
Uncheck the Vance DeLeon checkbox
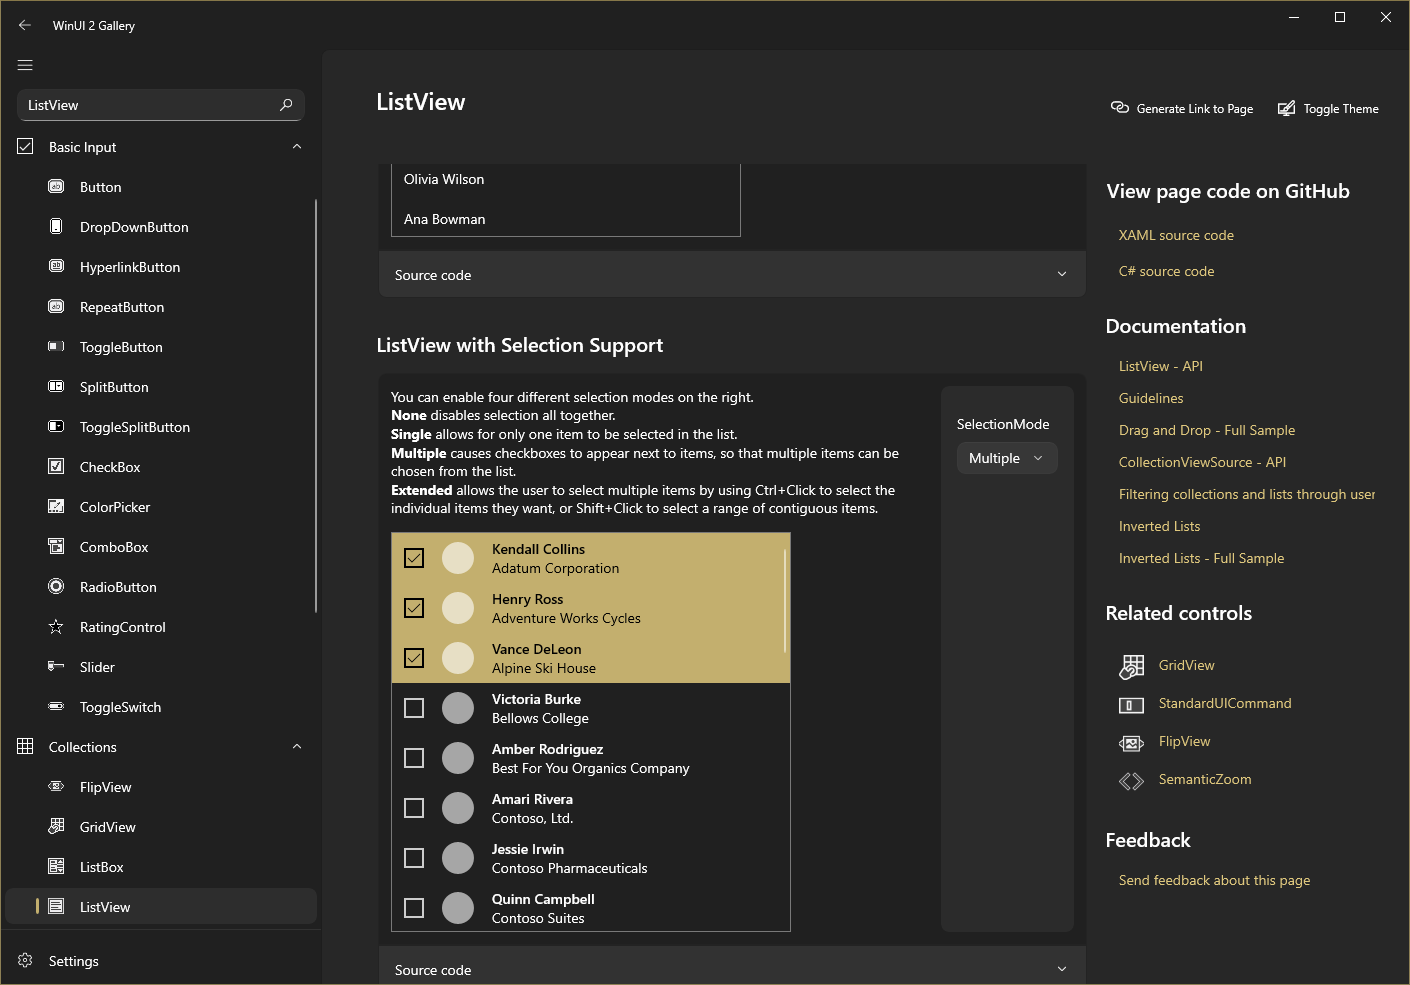click(x=413, y=658)
